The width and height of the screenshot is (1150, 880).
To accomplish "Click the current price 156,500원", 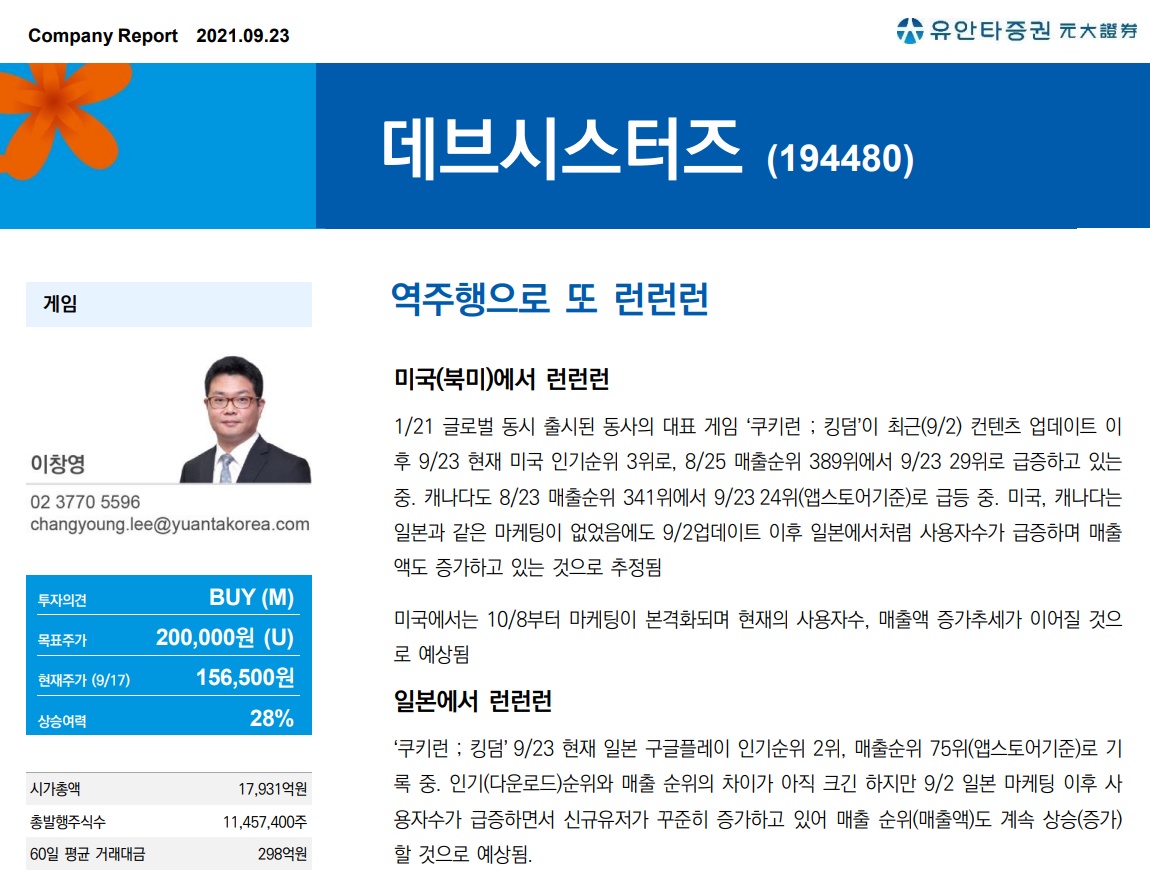I will click(245, 677).
